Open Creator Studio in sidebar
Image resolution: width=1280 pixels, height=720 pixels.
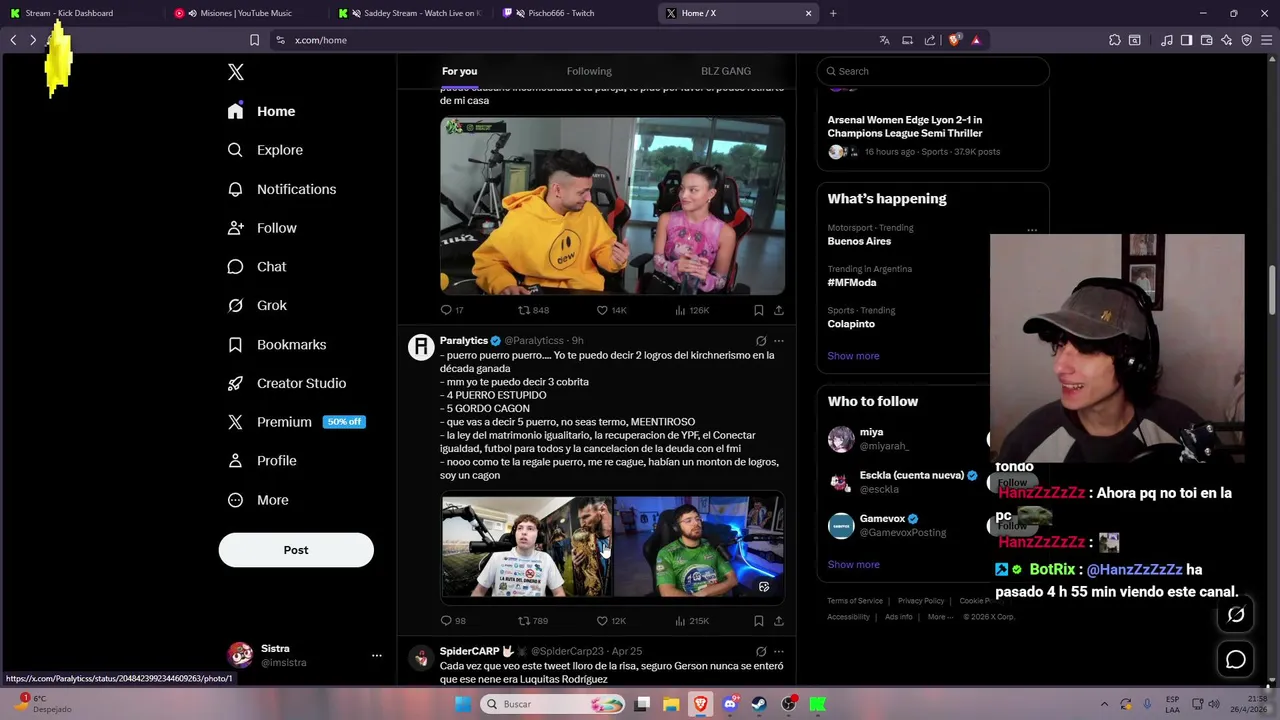pos(287,383)
